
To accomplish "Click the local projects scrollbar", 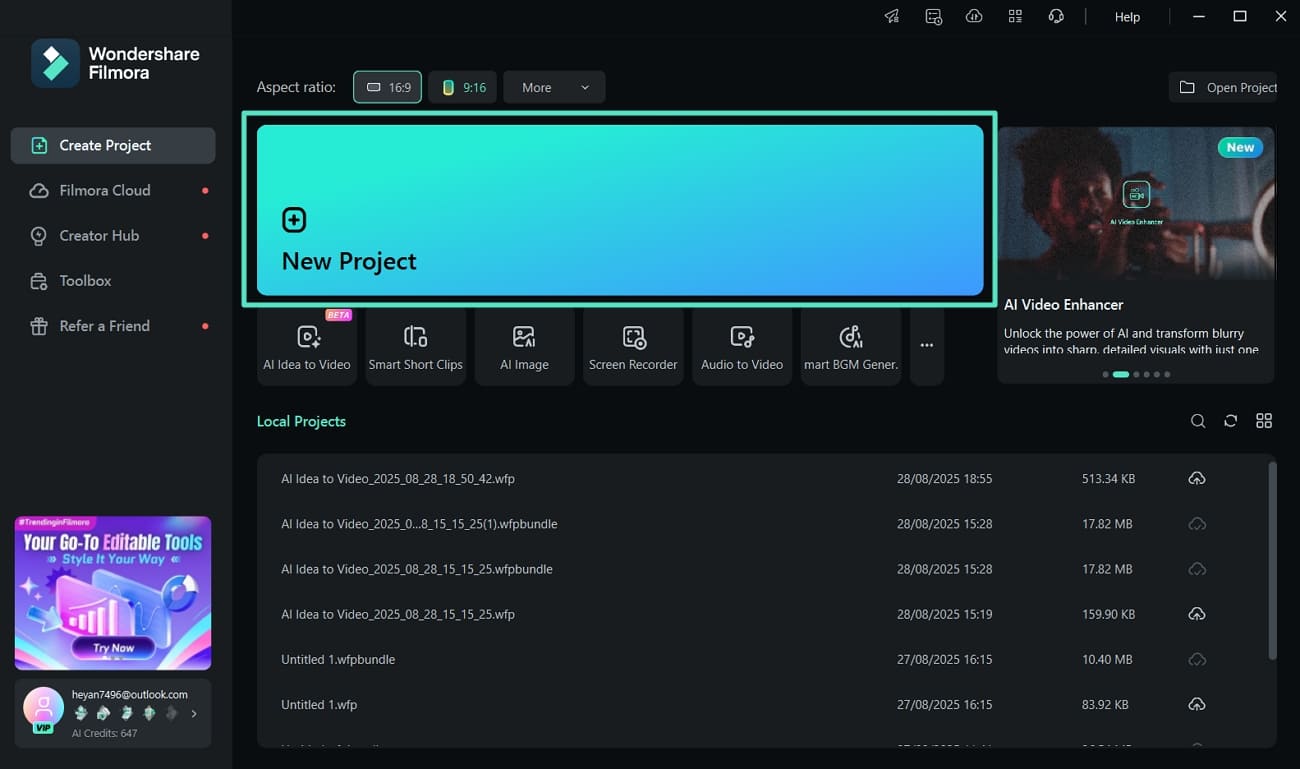I will click(1272, 560).
